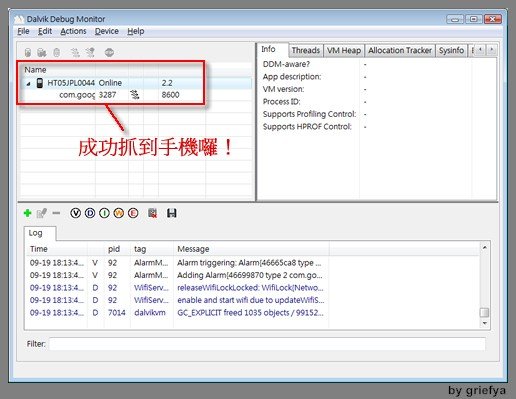Viewport: 516px width, 399px height.
Task: Toggle Debug log level filter
Action: tap(90, 213)
